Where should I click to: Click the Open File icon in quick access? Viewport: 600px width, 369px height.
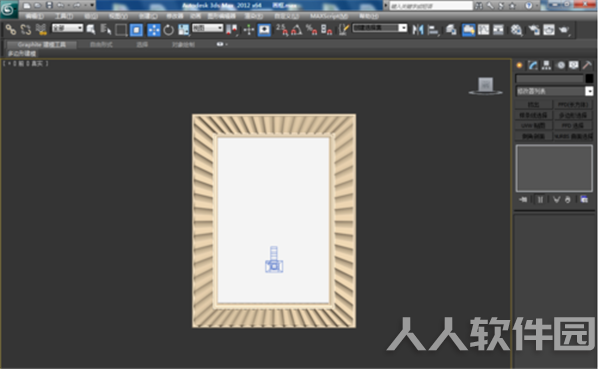pyautogui.click(x=38, y=5)
